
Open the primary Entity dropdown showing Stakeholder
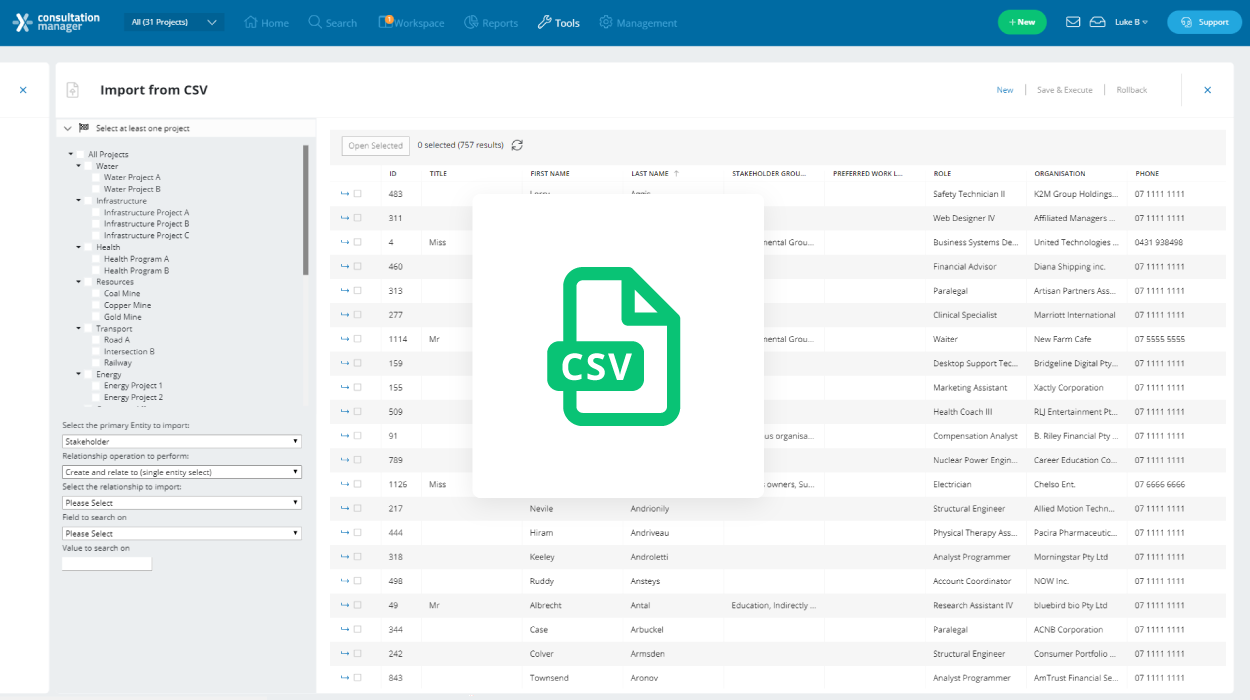[182, 441]
